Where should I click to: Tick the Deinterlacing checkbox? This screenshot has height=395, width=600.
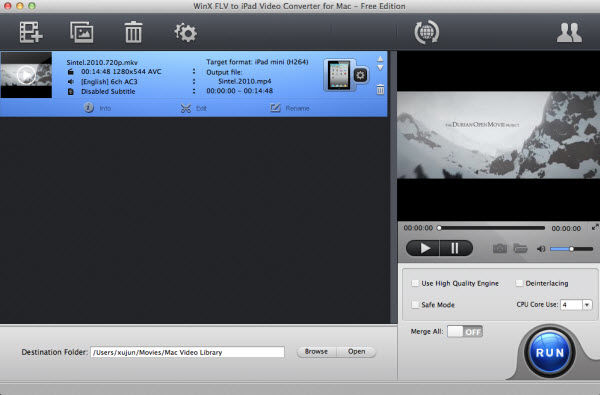coord(519,283)
